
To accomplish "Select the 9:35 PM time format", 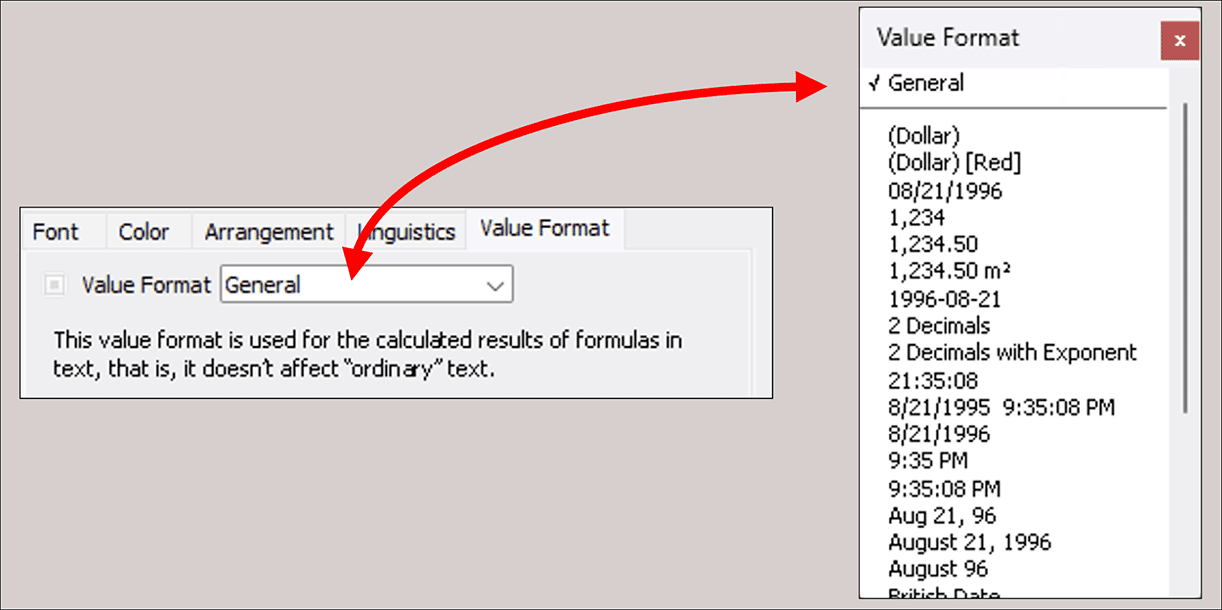I will pos(928,461).
